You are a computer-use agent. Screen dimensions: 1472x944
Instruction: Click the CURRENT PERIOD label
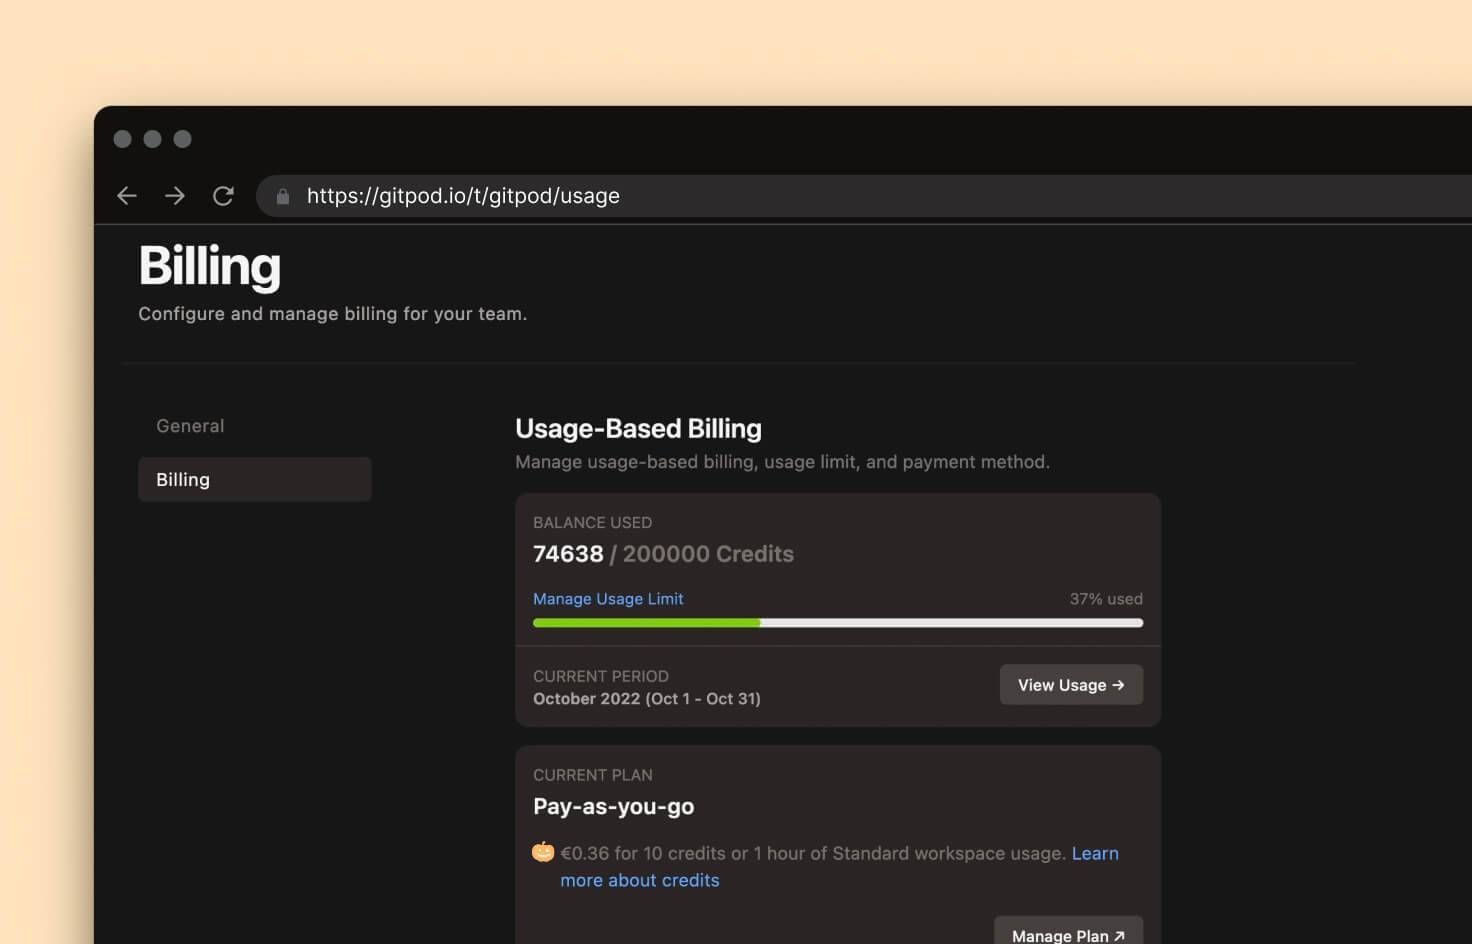601,676
